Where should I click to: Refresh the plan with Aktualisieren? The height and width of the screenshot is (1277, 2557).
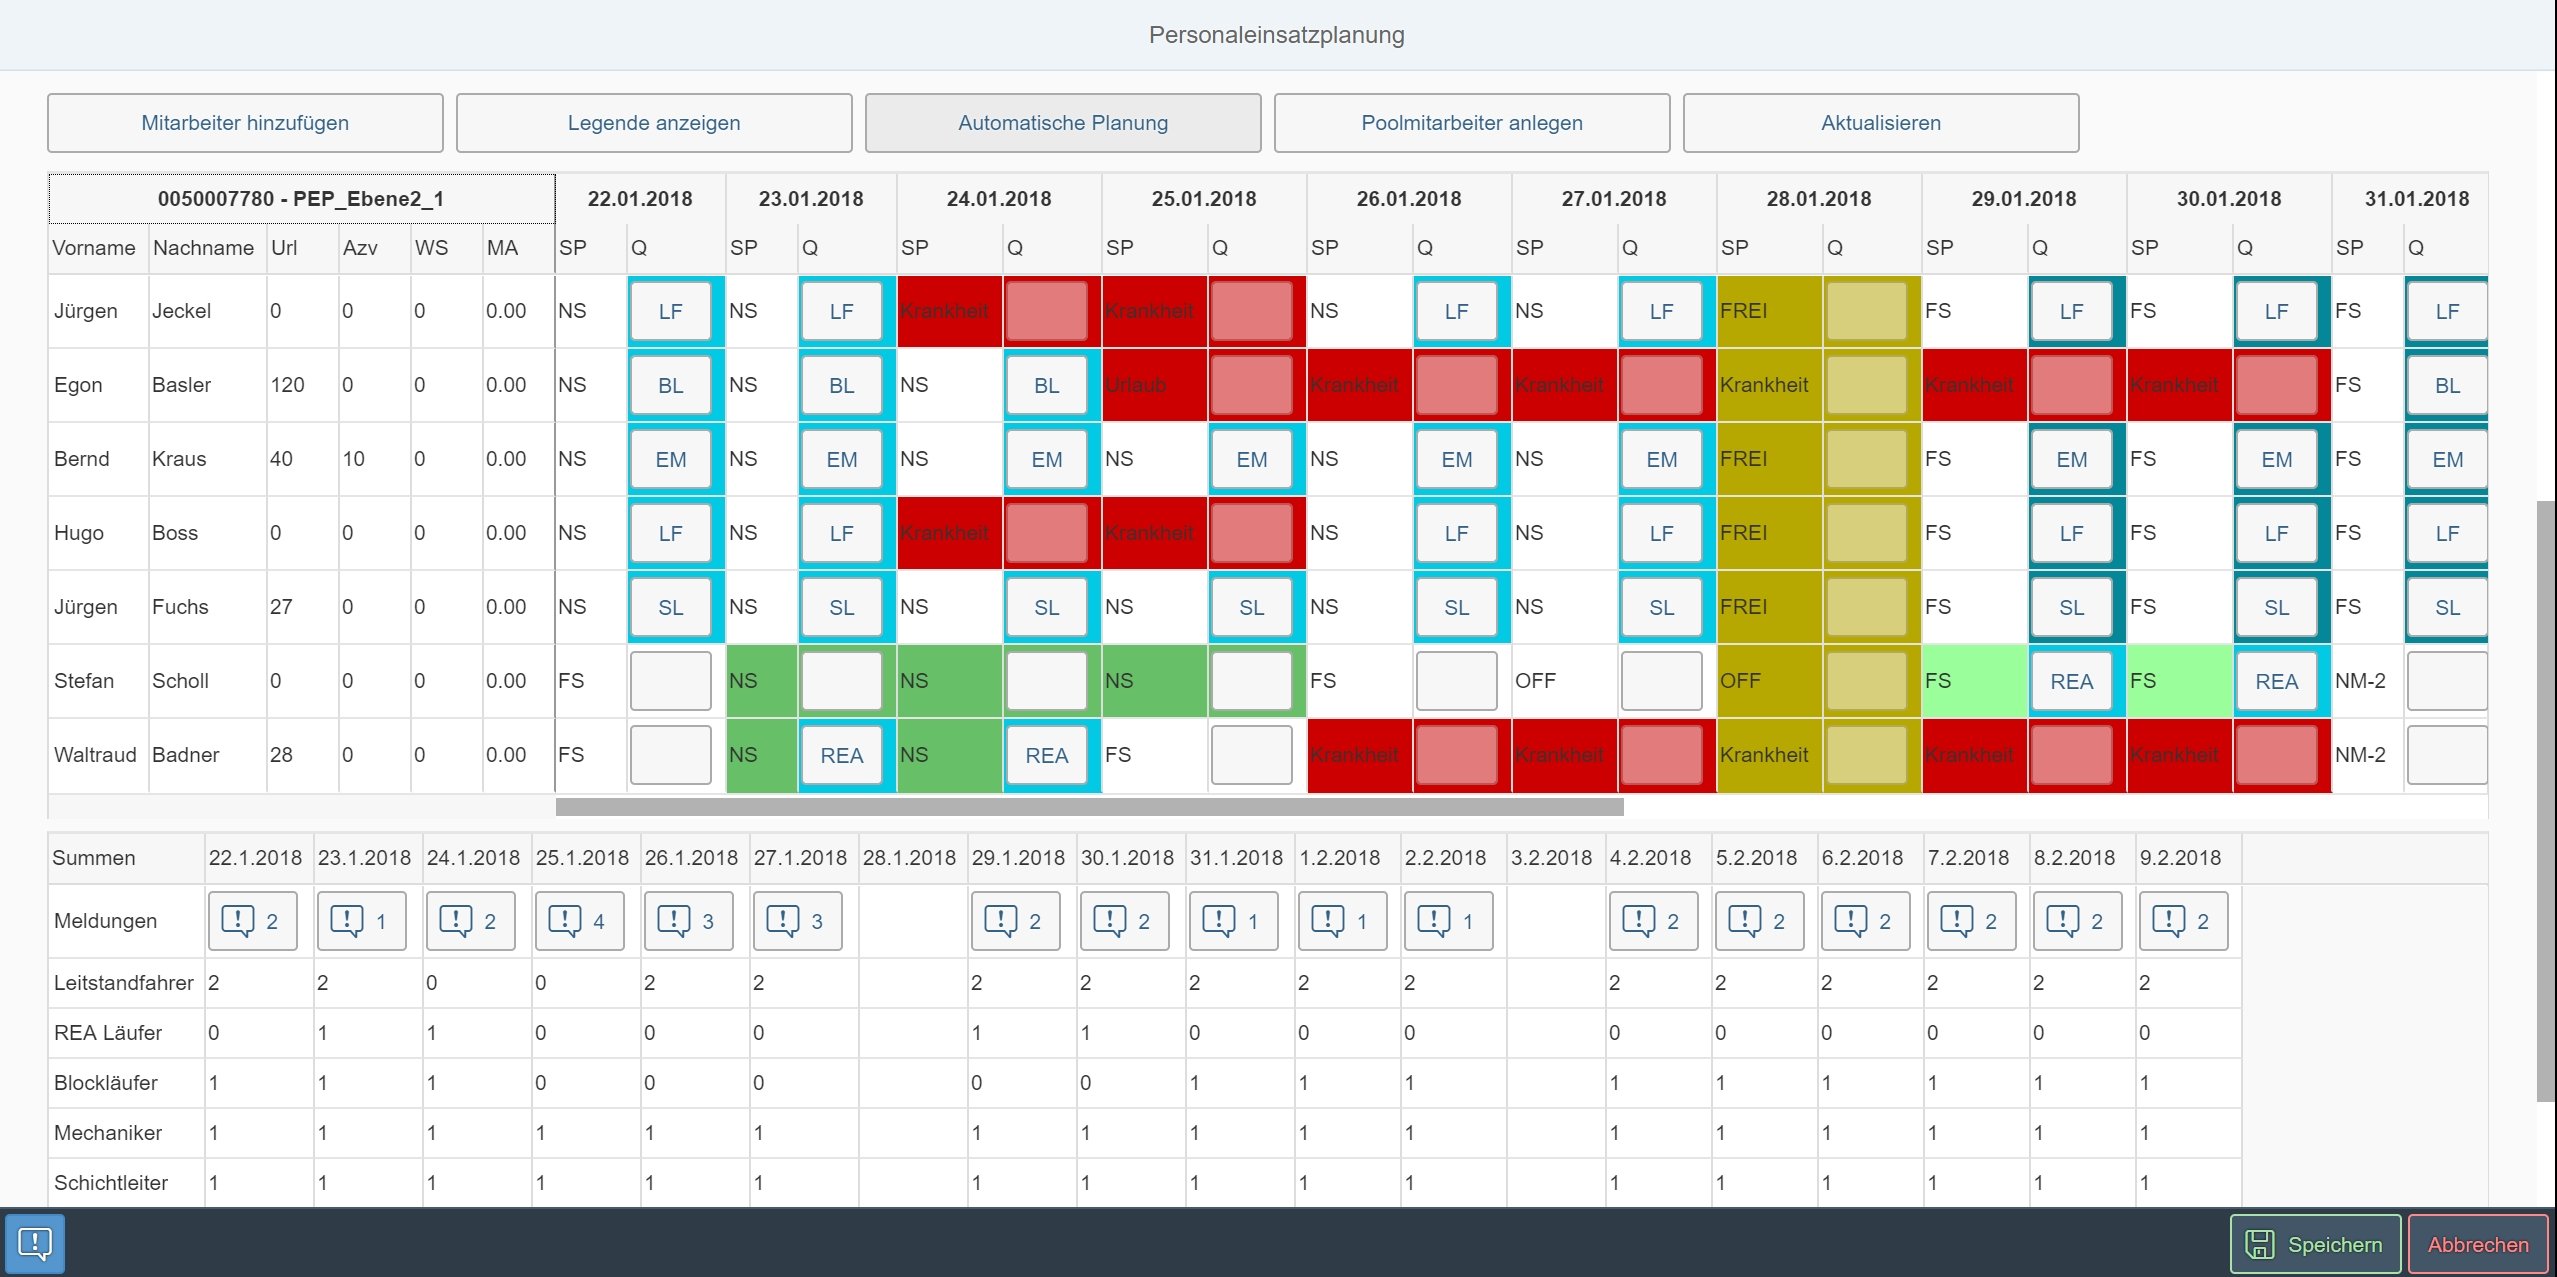[1881, 123]
